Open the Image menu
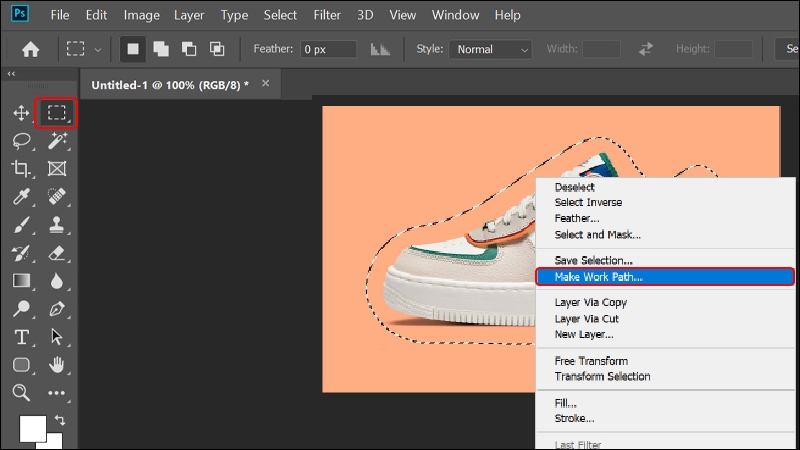Viewport: 800px width, 450px height. click(141, 15)
